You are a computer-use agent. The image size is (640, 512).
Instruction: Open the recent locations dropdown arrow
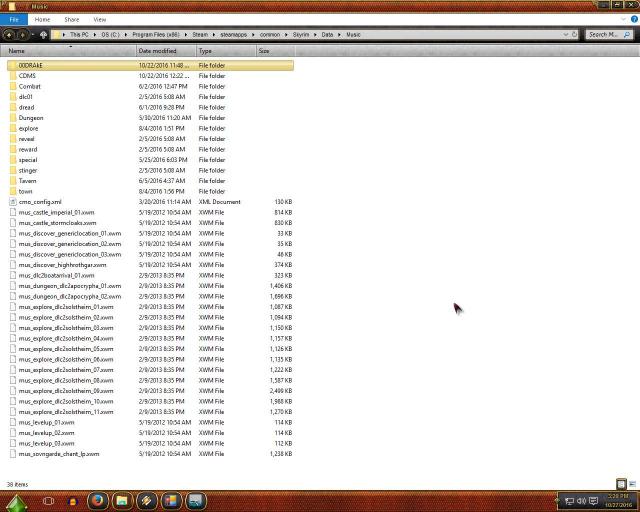(x=33, y=35)
